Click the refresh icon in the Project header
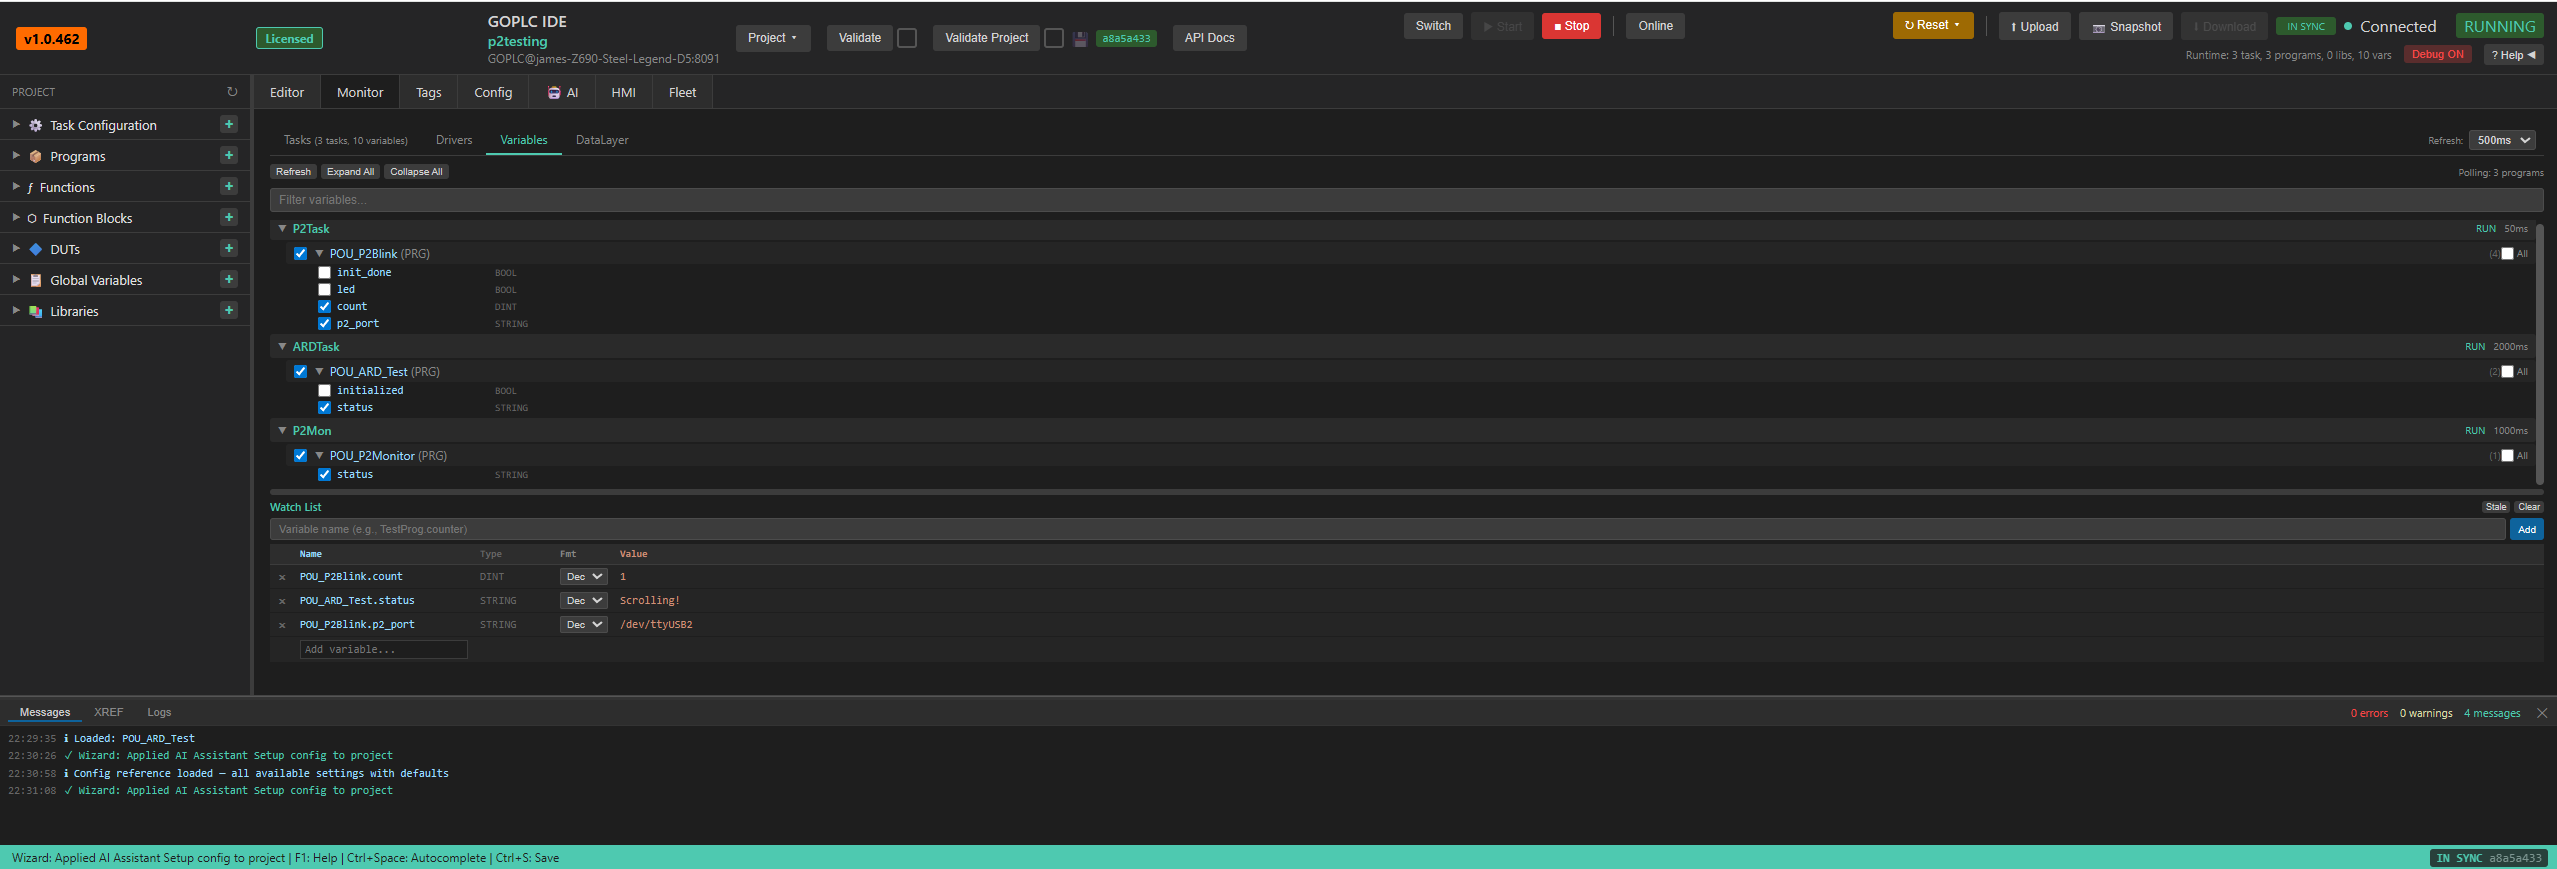This screenshot has width=2557, height=869. [x=232, y=92]
